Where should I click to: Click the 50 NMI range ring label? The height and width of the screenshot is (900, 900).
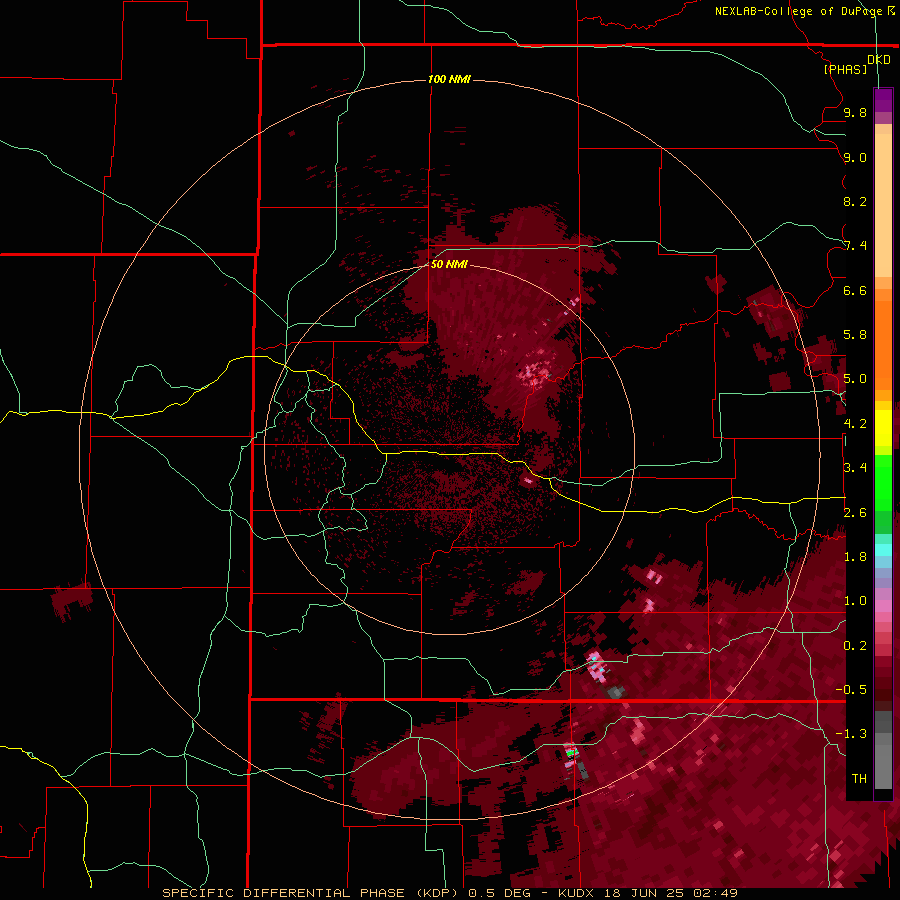[x=449, y=264]
